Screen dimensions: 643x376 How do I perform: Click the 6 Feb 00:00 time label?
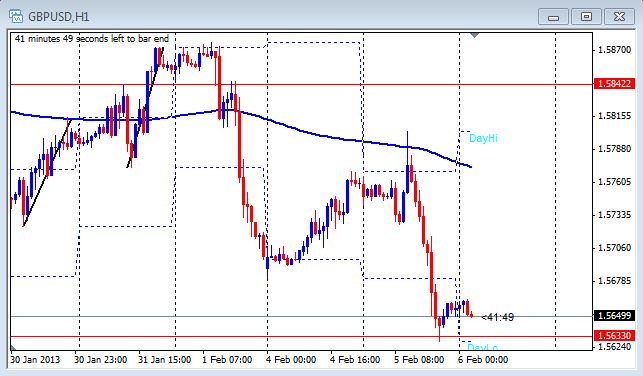pos(483,360)
